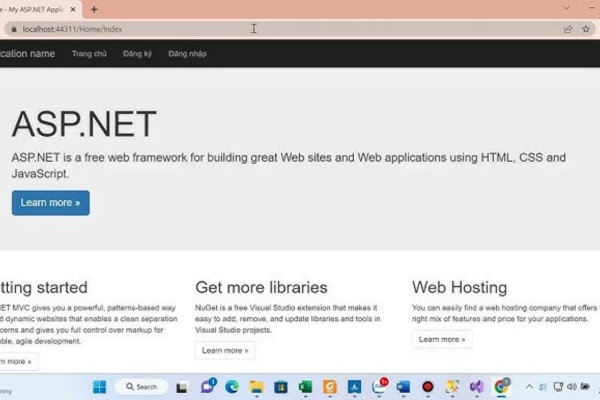Click Learn more under Getting started

(x=18, y=361)
